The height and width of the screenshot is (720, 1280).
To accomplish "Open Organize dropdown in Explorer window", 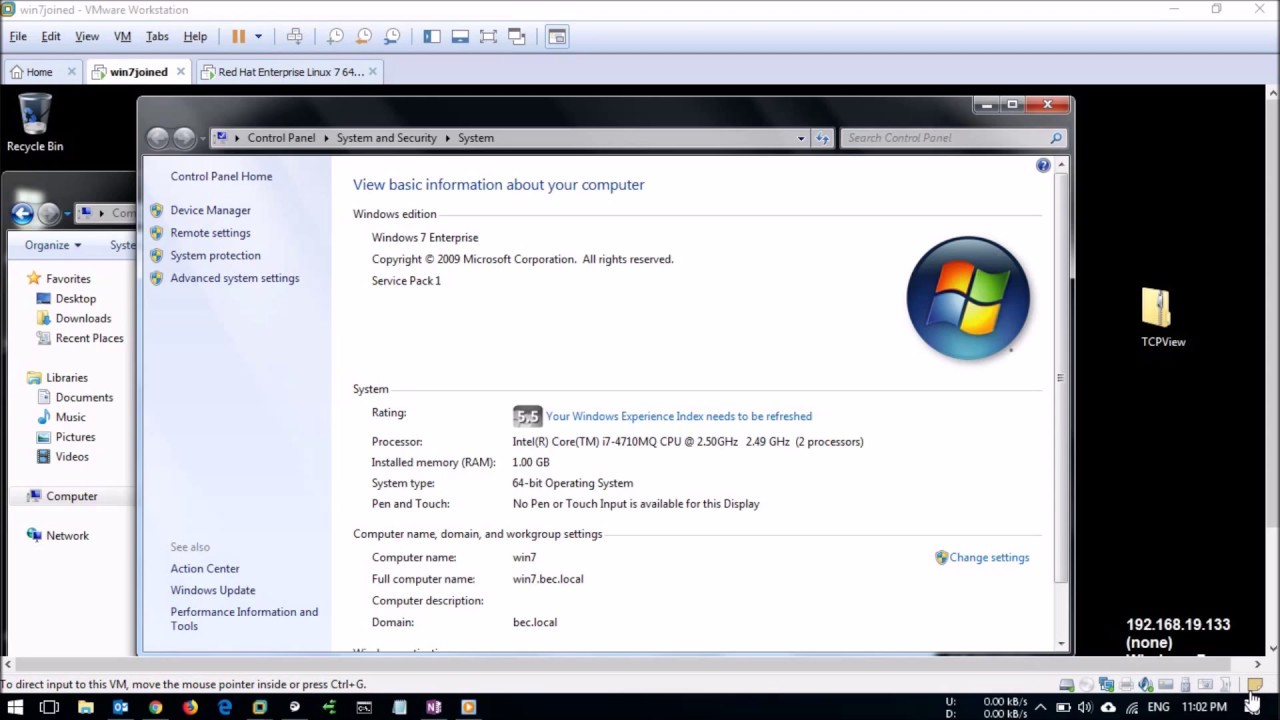I will point(53,245).
